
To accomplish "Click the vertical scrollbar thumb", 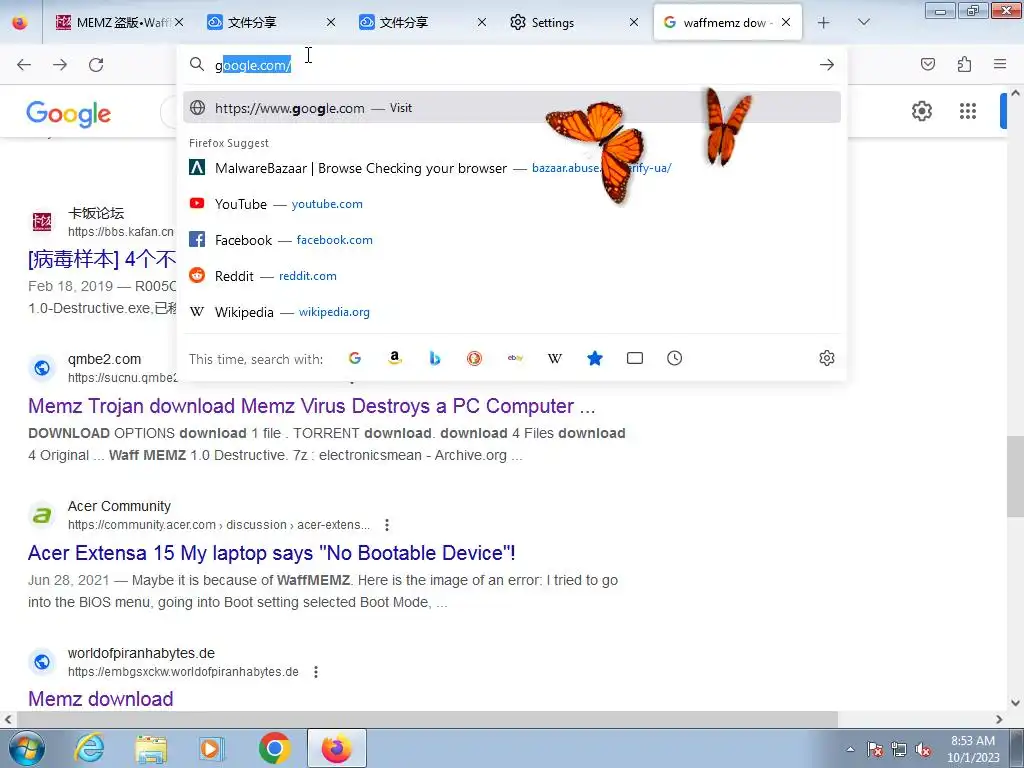I will coord(1016,476).
